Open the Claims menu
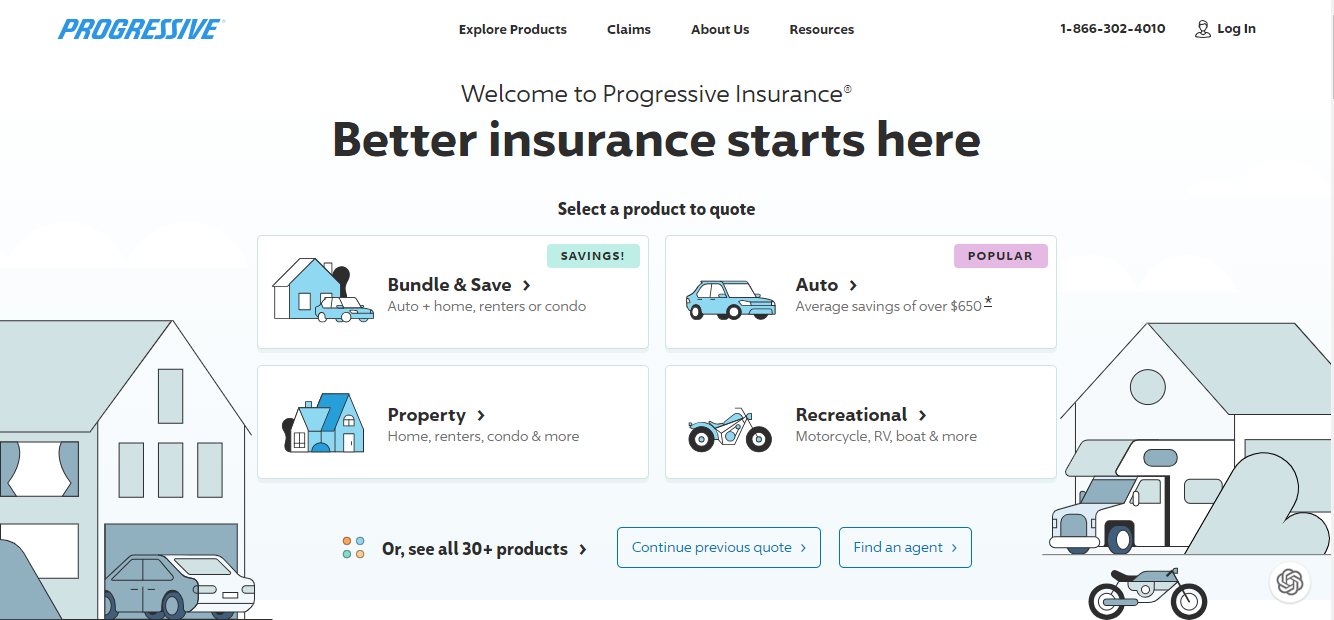 [x=629, y=29]
